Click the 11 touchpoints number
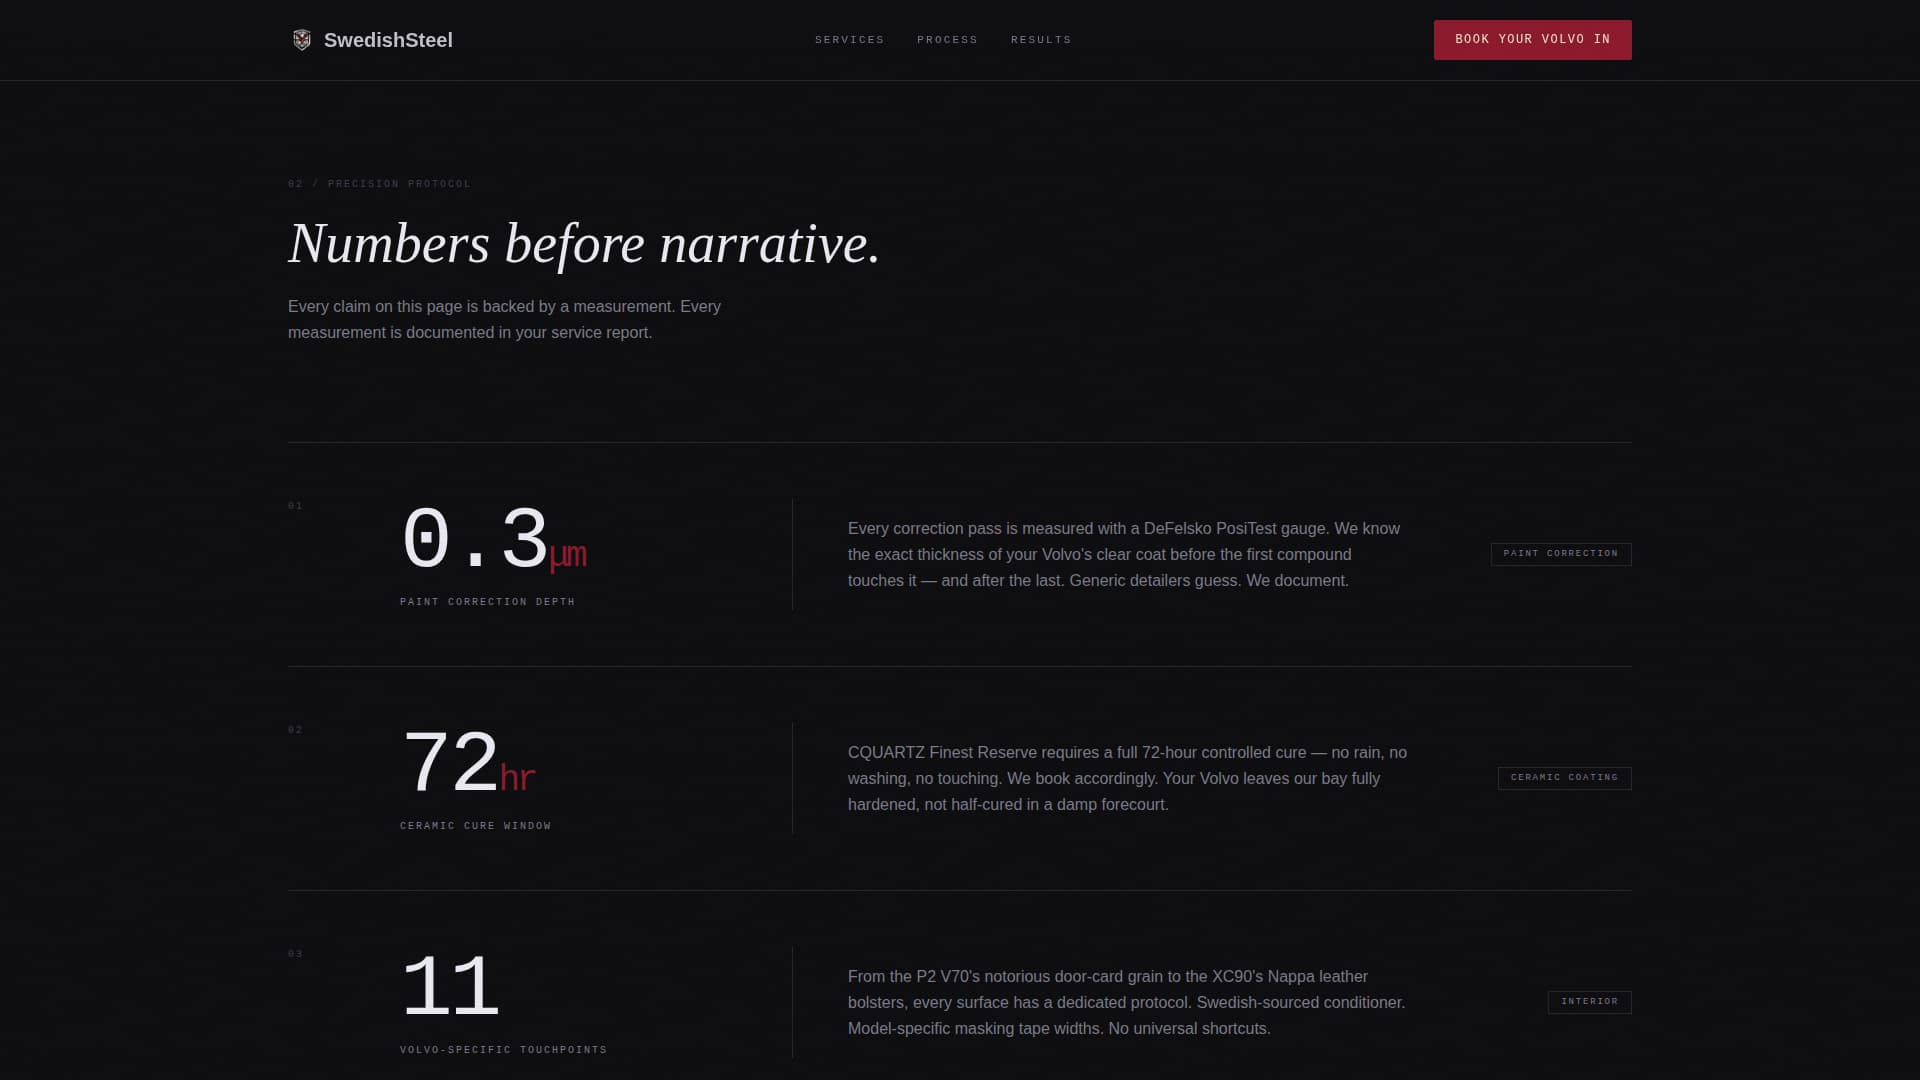1920x1080 pixels. coord(450,988)
